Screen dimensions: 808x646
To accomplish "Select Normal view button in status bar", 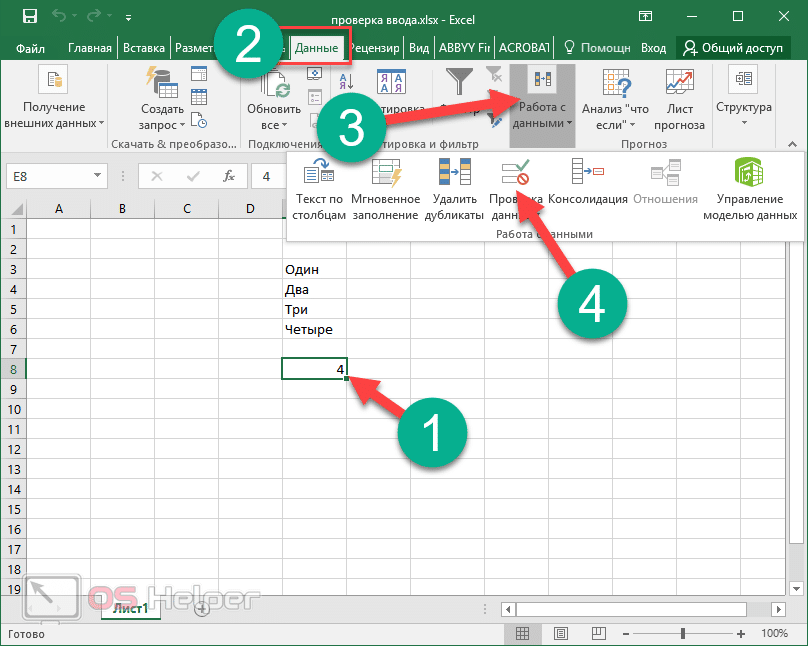I will pos(521,634).
